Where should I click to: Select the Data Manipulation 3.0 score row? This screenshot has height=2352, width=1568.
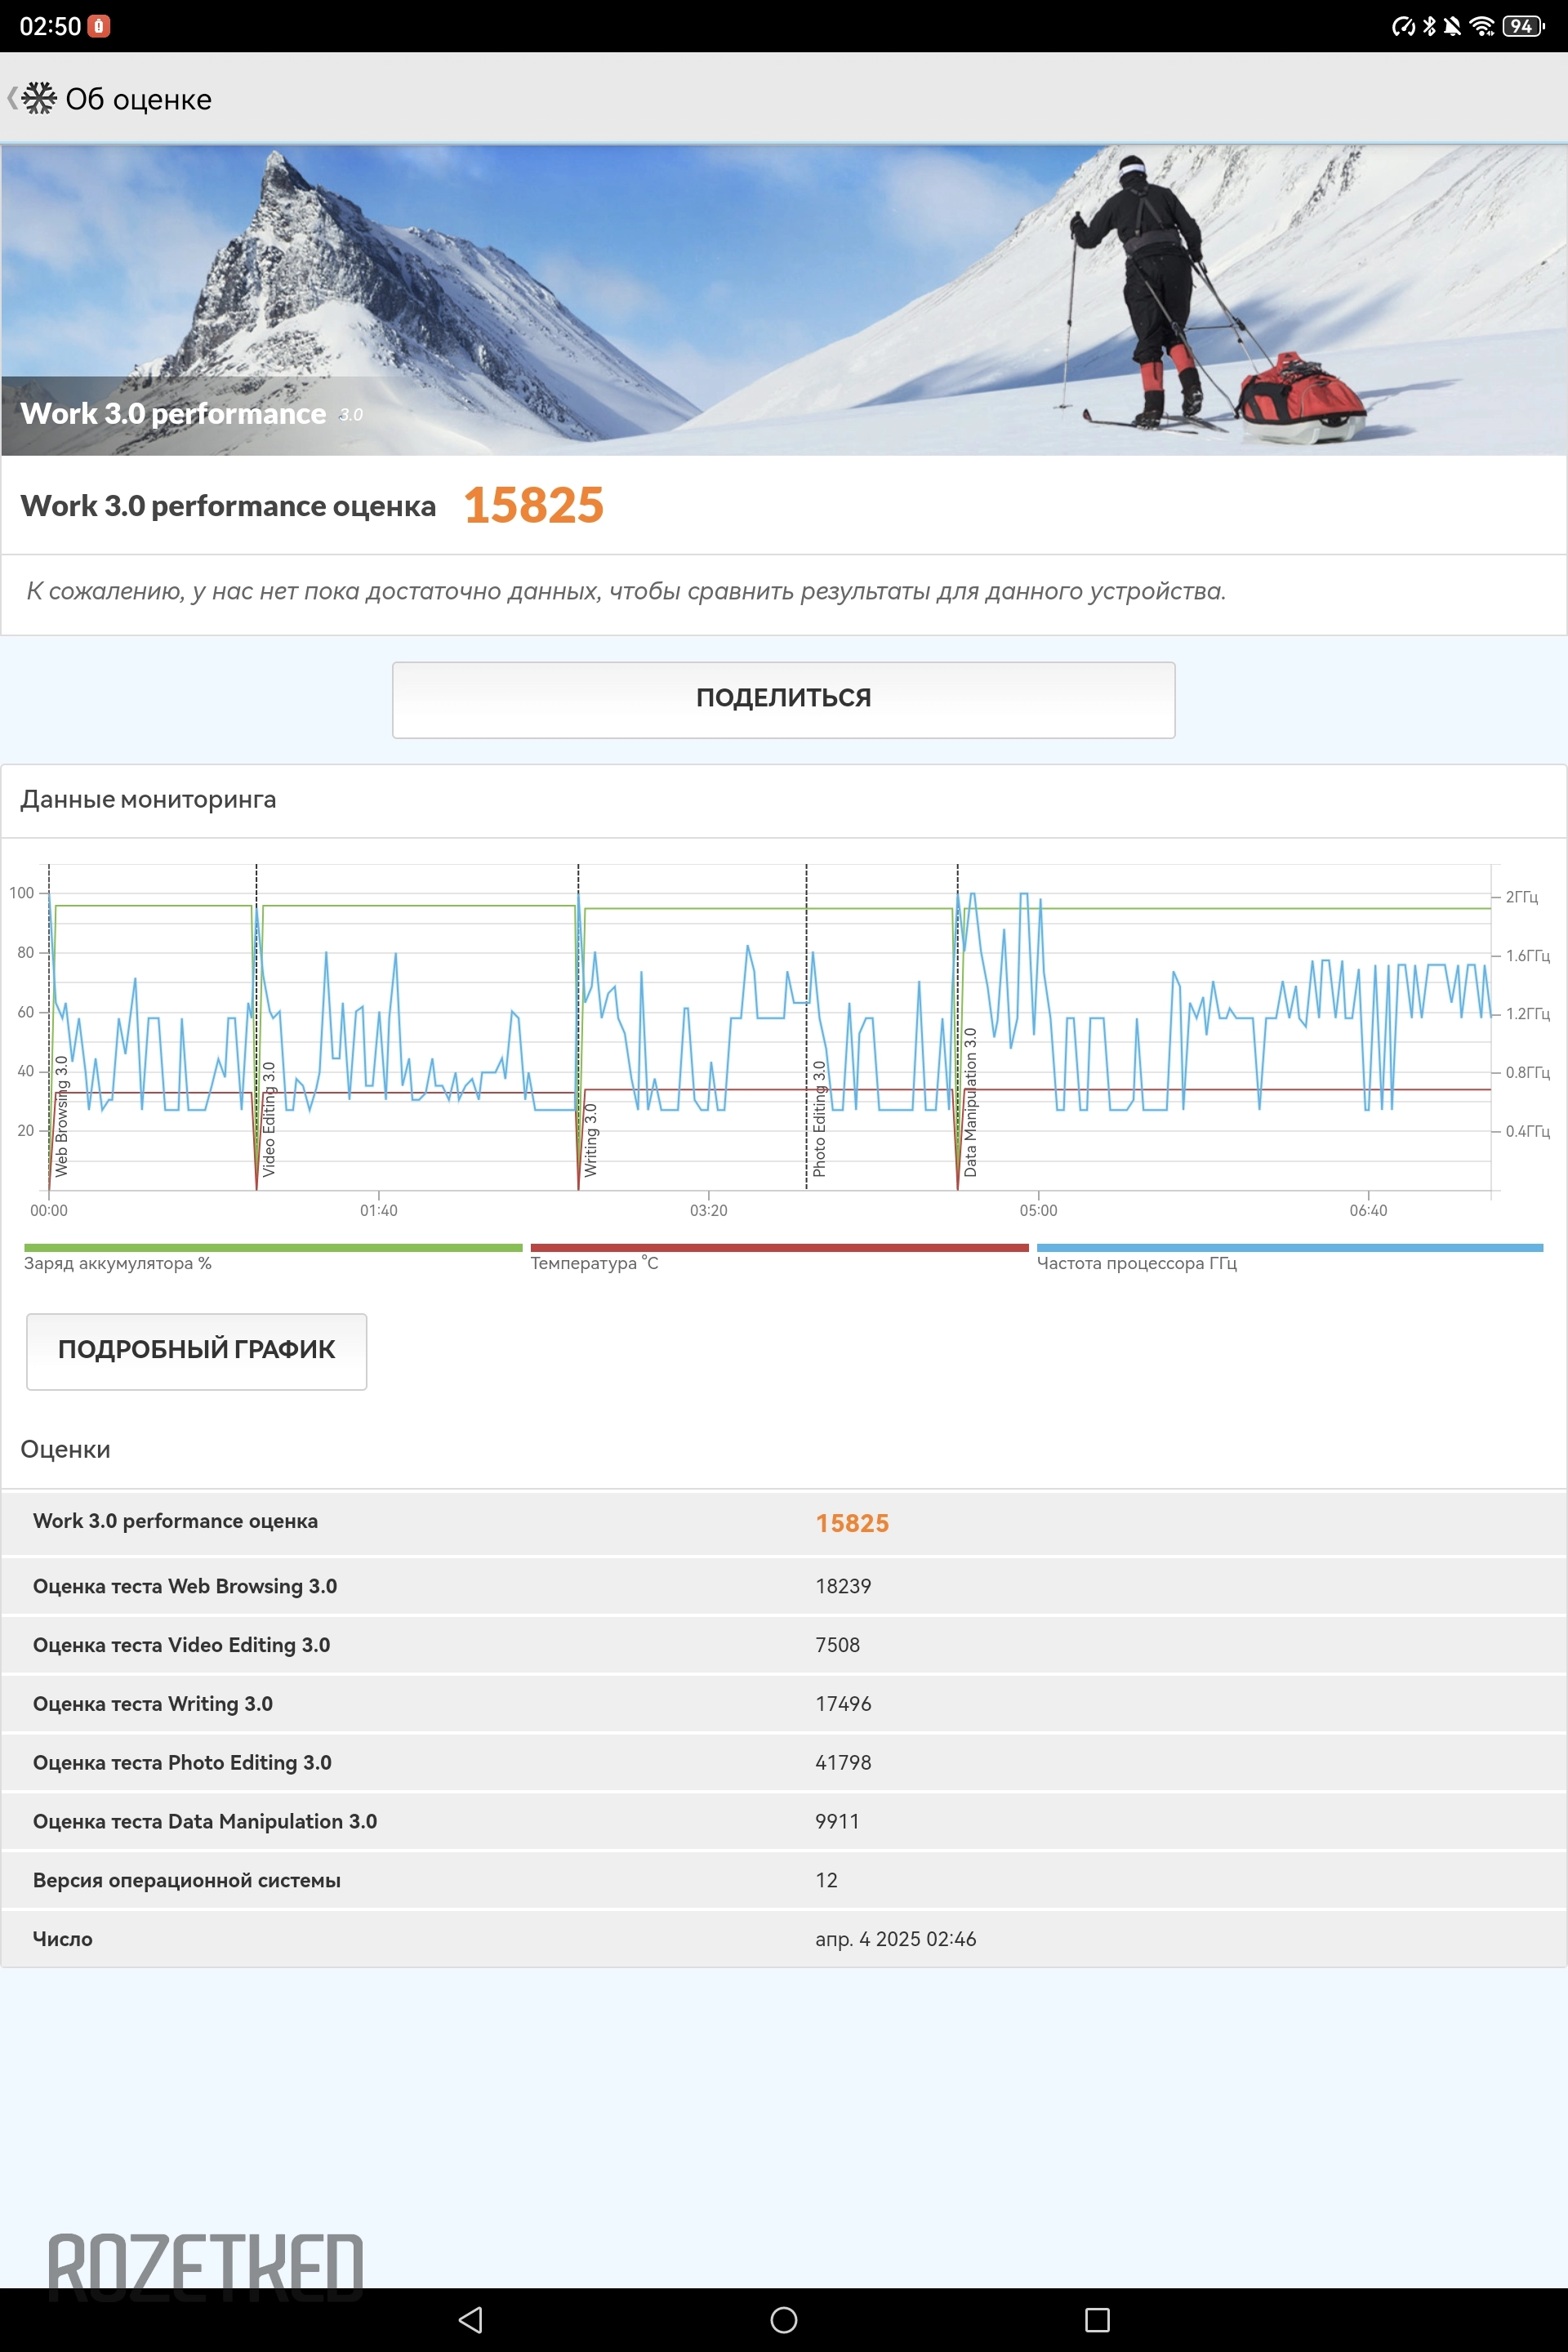pos(784,1822)
